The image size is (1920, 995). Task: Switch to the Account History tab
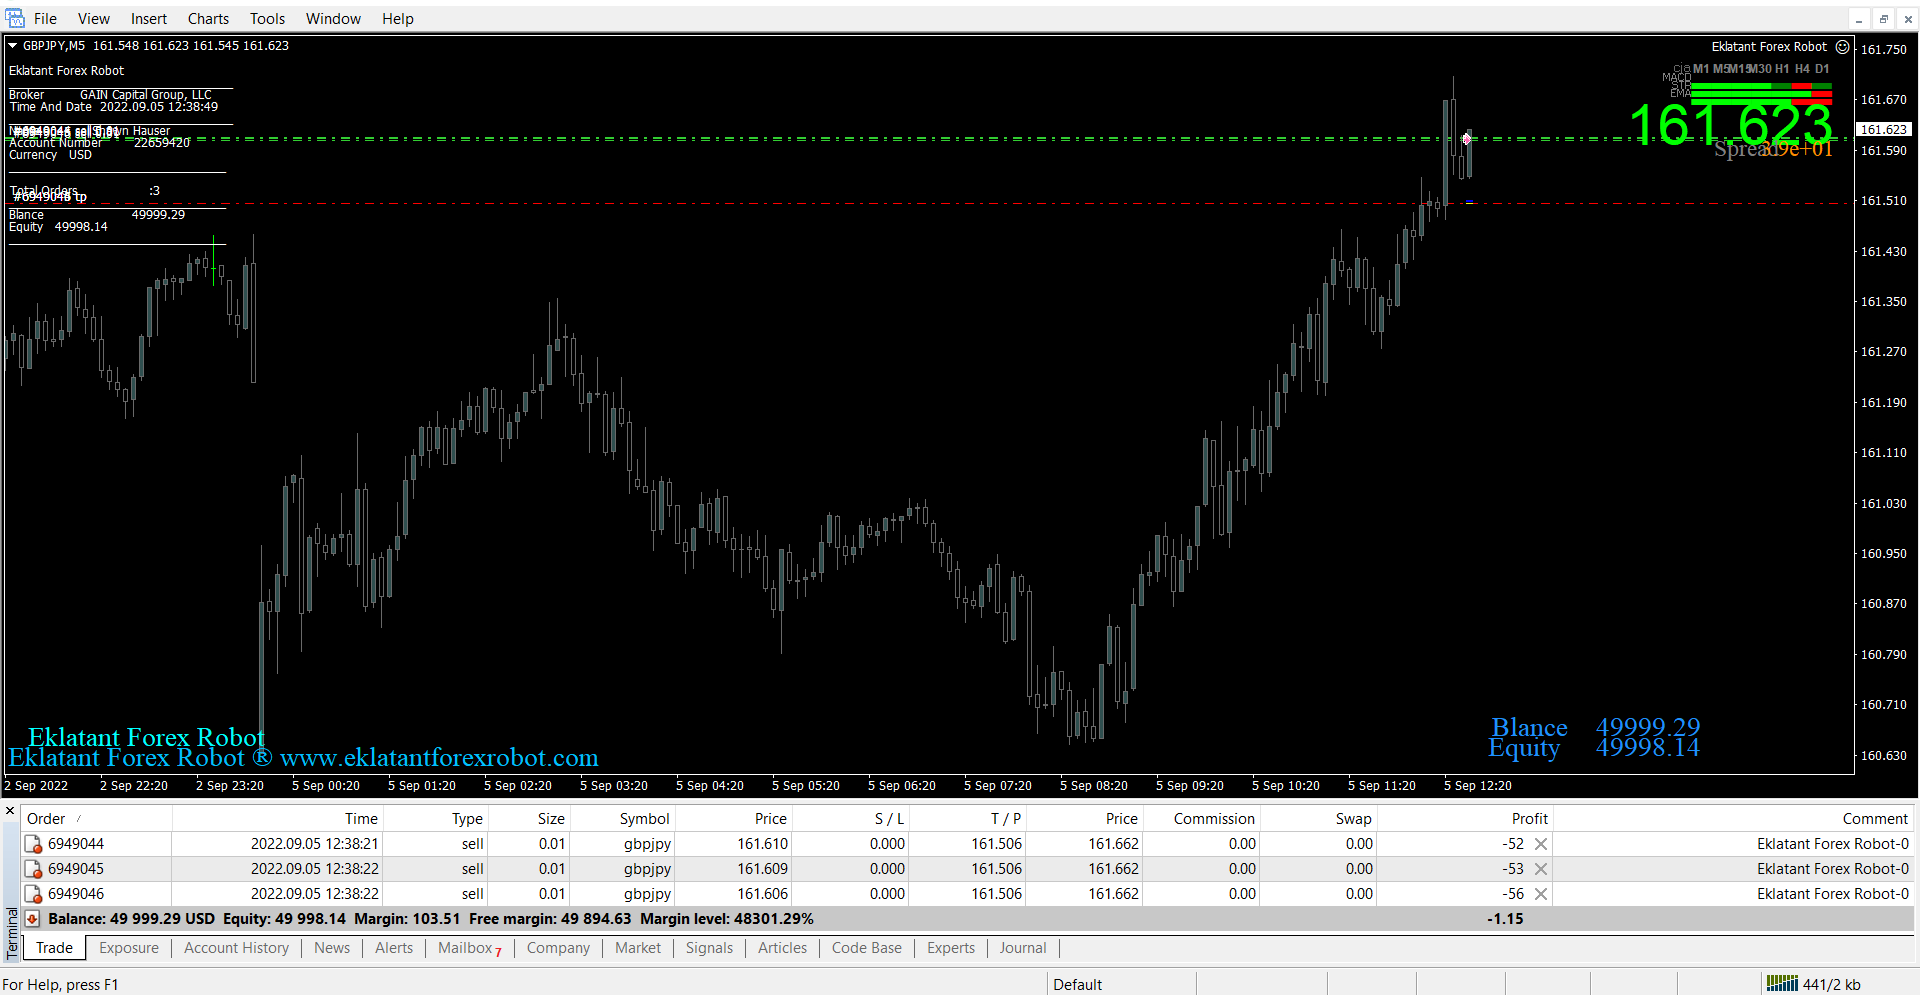[236, 948]
